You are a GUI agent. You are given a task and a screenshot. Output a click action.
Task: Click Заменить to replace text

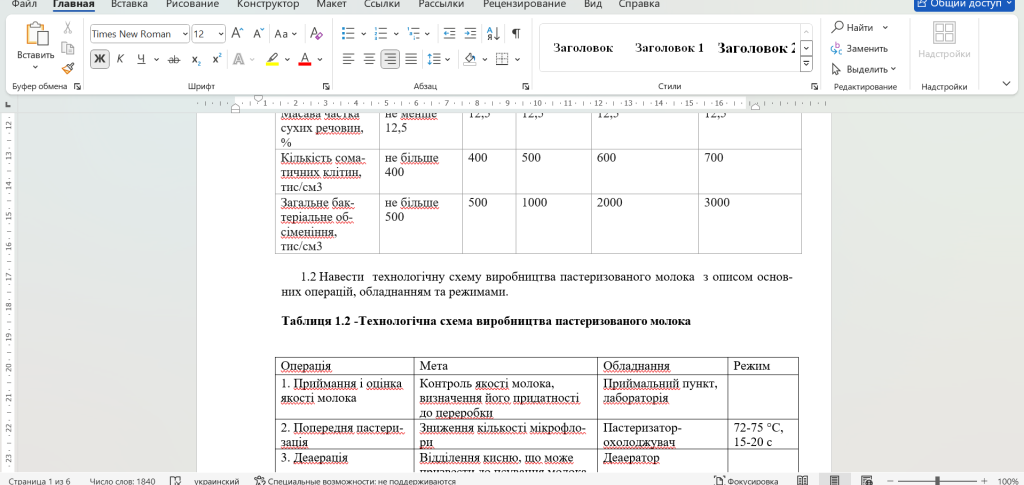pyautogui.click(x=859, y=48)
